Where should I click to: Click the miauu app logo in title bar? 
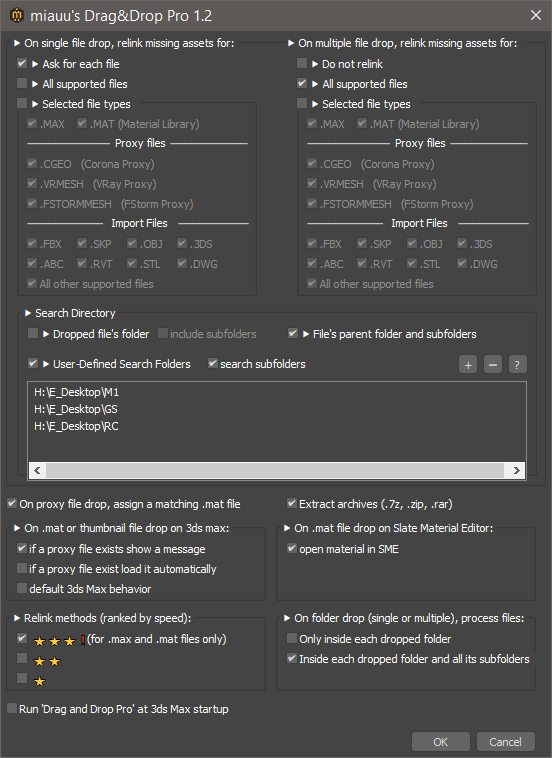tap(16, 15)
